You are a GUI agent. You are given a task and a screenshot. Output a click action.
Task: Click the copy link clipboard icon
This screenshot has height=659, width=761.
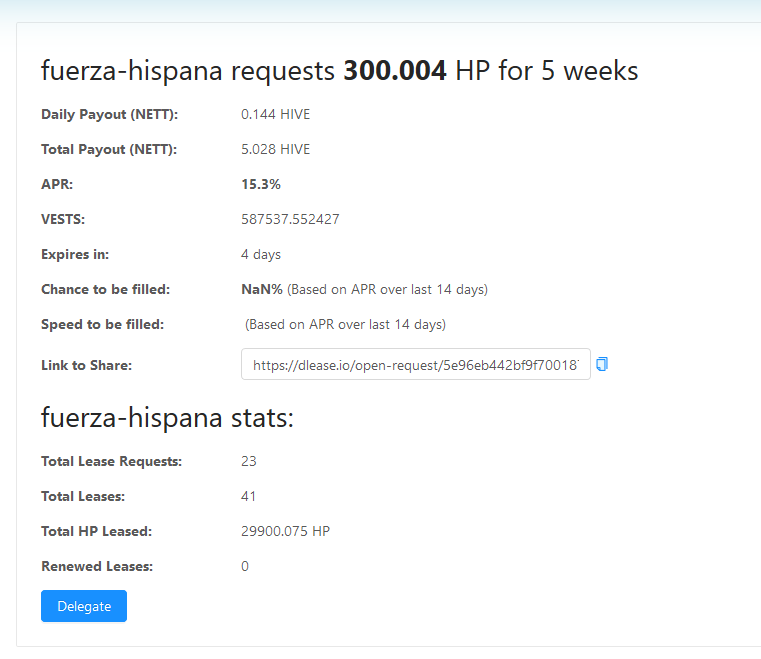pos(602,364)
